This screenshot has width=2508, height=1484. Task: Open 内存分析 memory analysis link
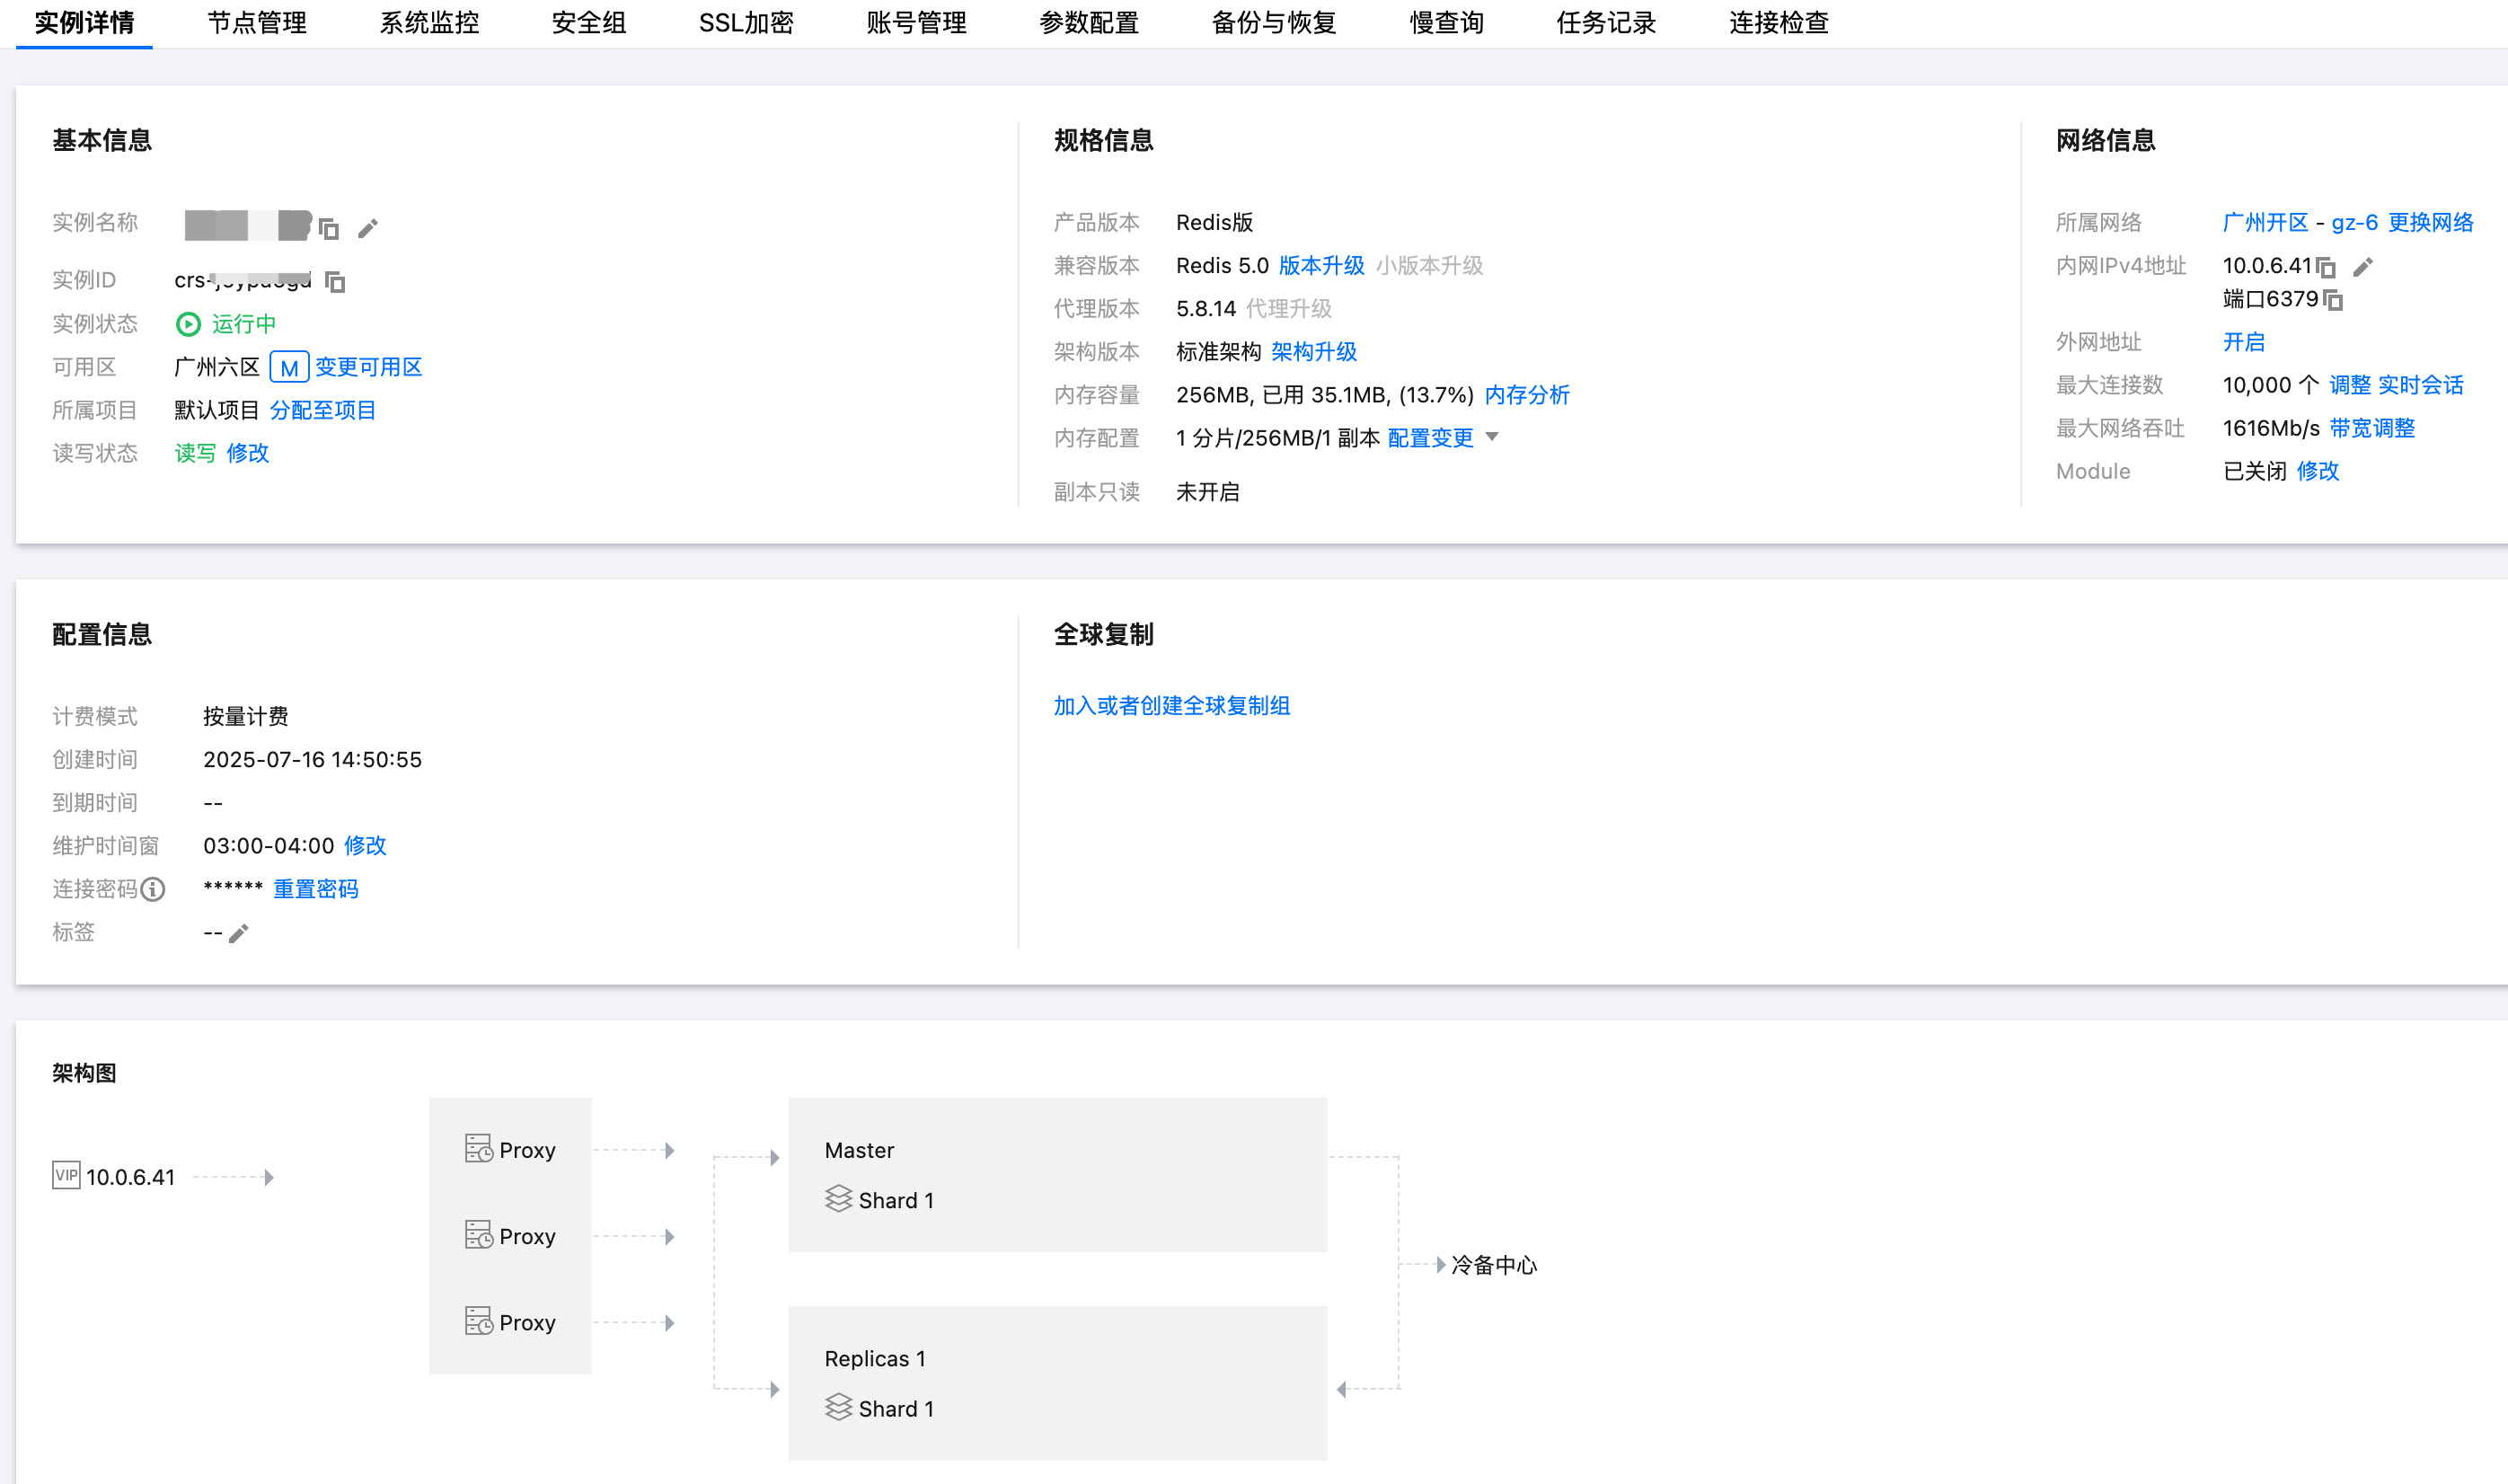click(1526, 395)
